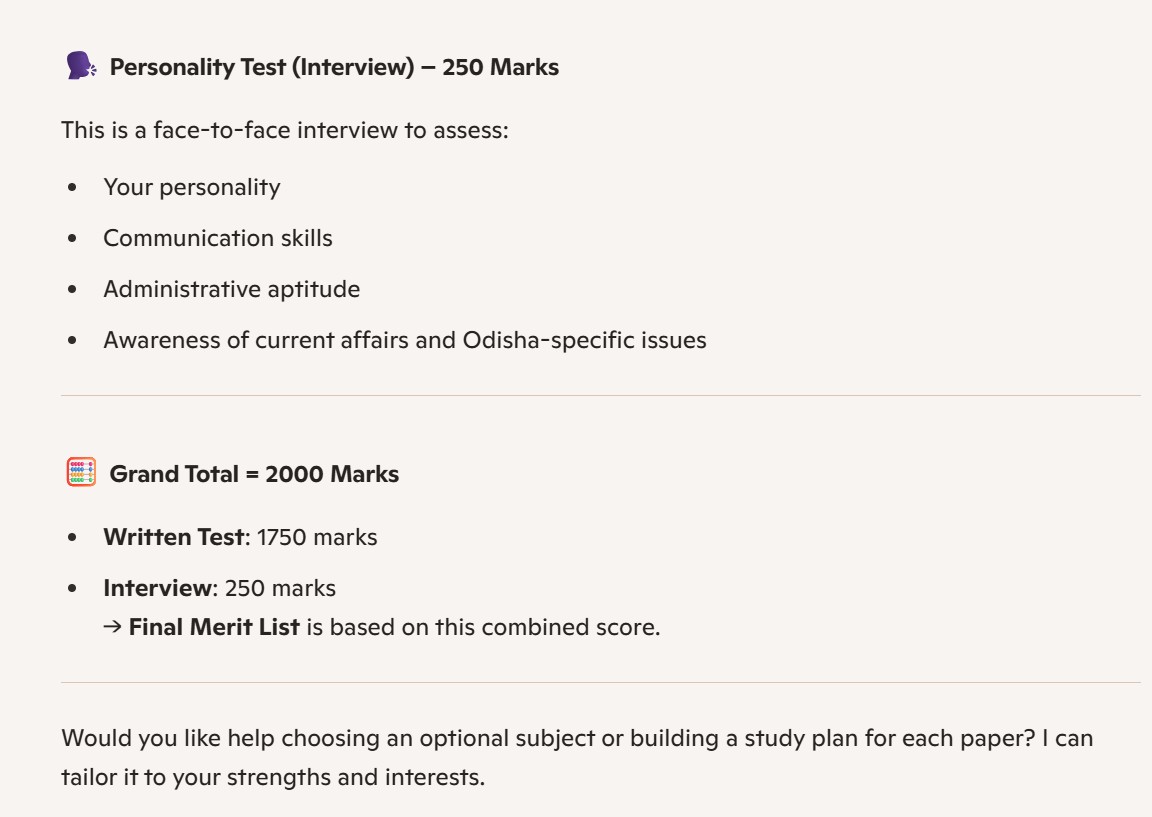
Task: Click the divider line above the closing question
Action: point(600,683)
